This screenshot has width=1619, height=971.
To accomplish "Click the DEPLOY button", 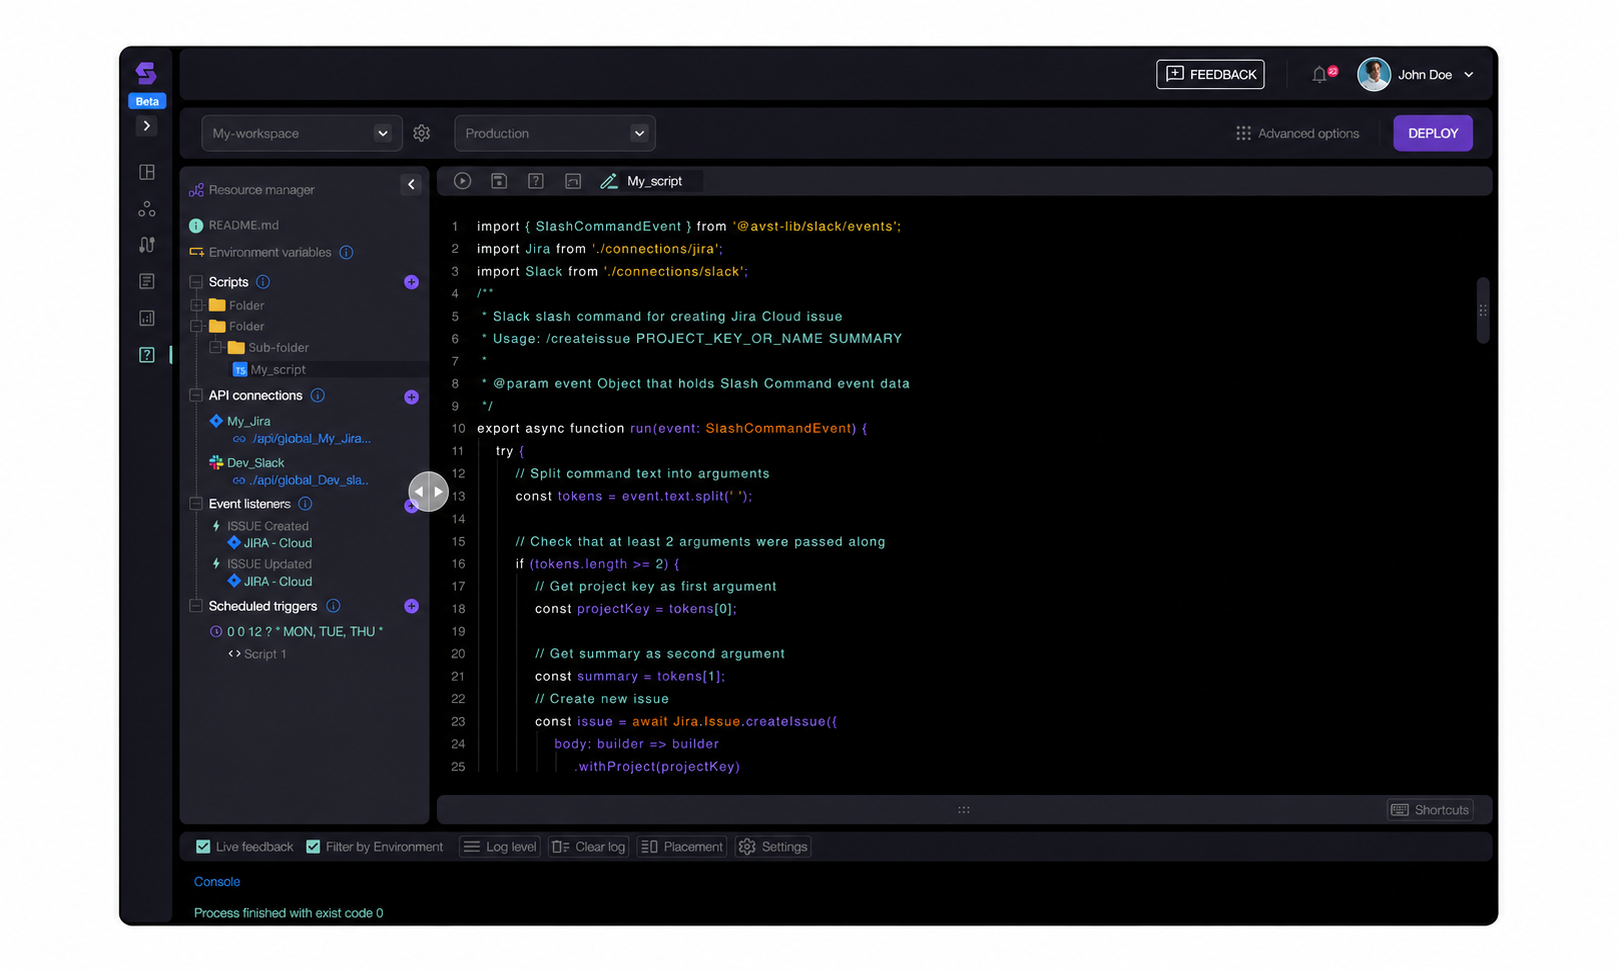I will 1433,133.
